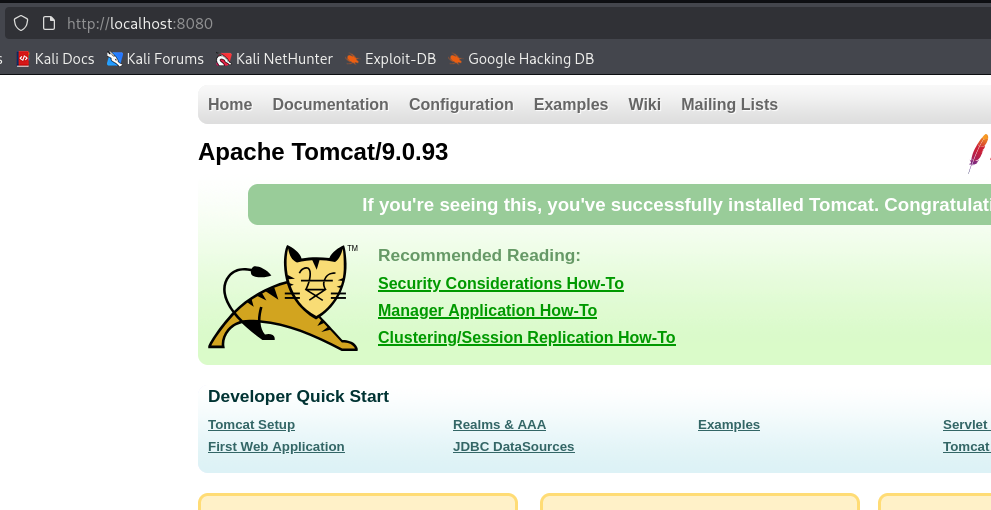Viewport: 991px width, 510px height.
Task: Click the successfully installed Tomcat banner
Action: tap(619, 205)
